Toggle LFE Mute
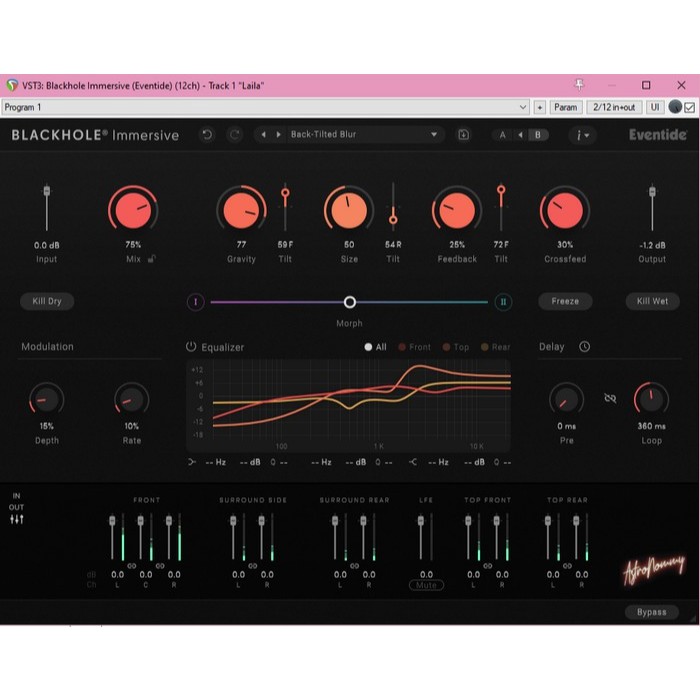 coord(426,585)
